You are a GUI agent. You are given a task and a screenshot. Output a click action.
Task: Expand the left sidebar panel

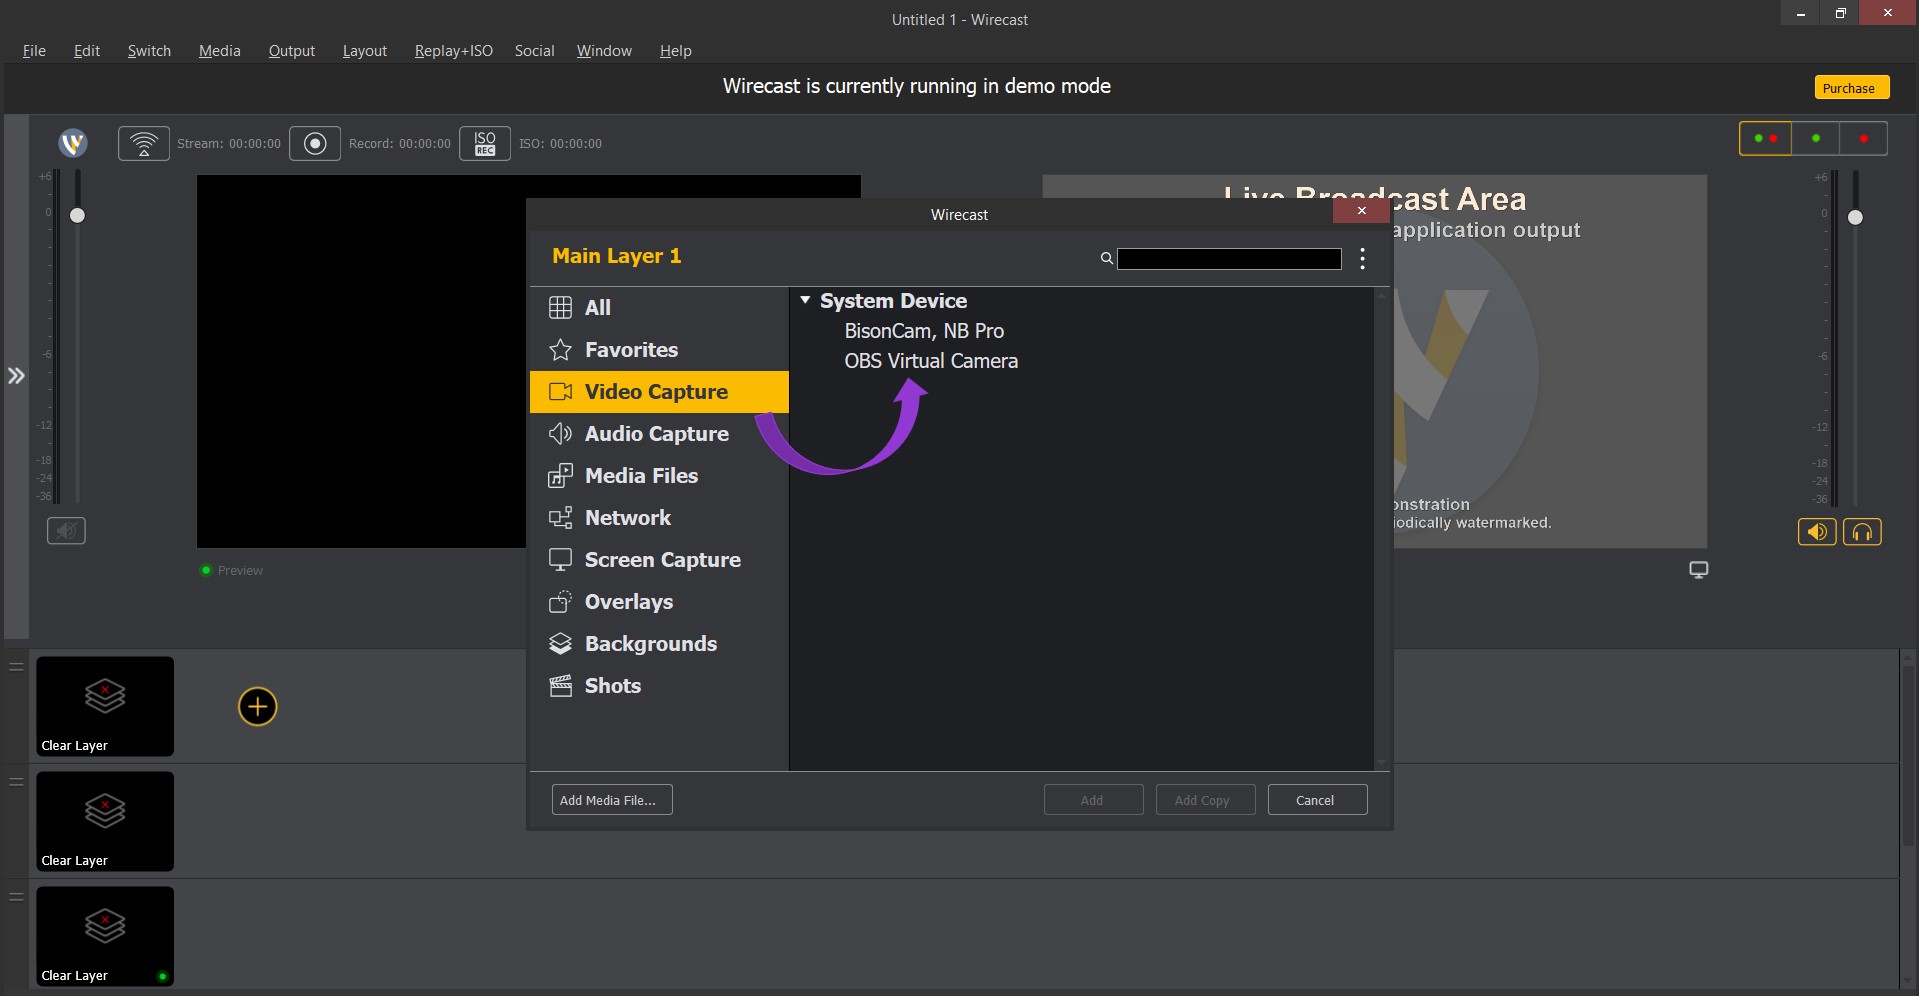(x=16, y=375)
